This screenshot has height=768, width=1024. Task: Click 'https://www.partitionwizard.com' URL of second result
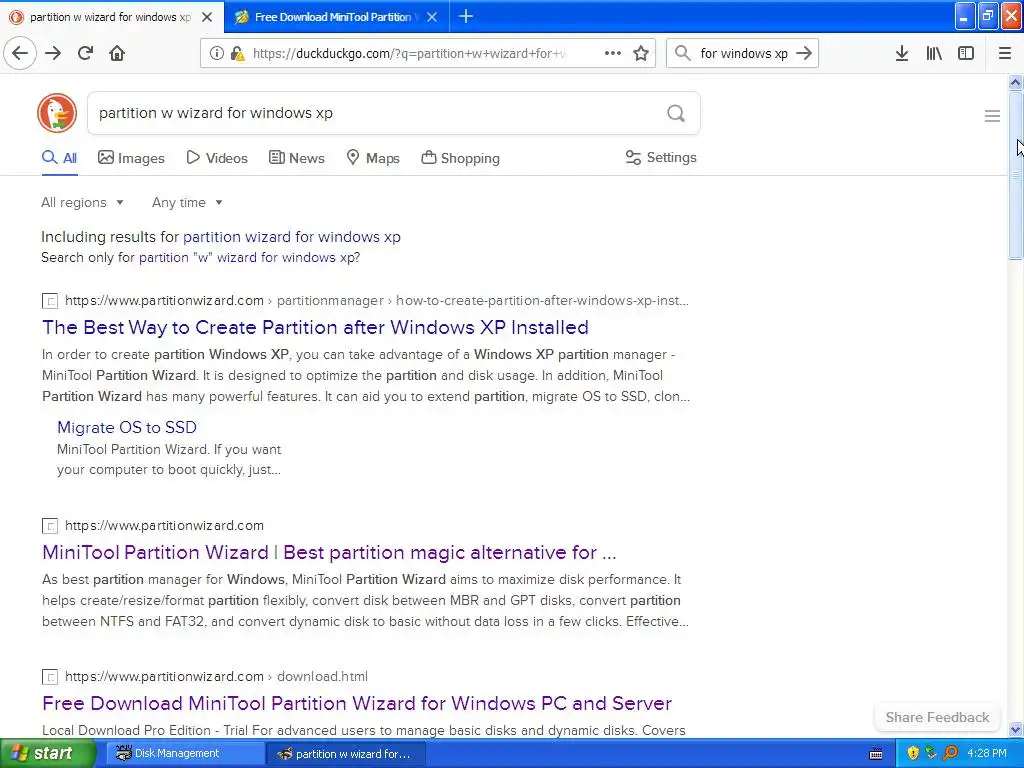coord(164,526)
